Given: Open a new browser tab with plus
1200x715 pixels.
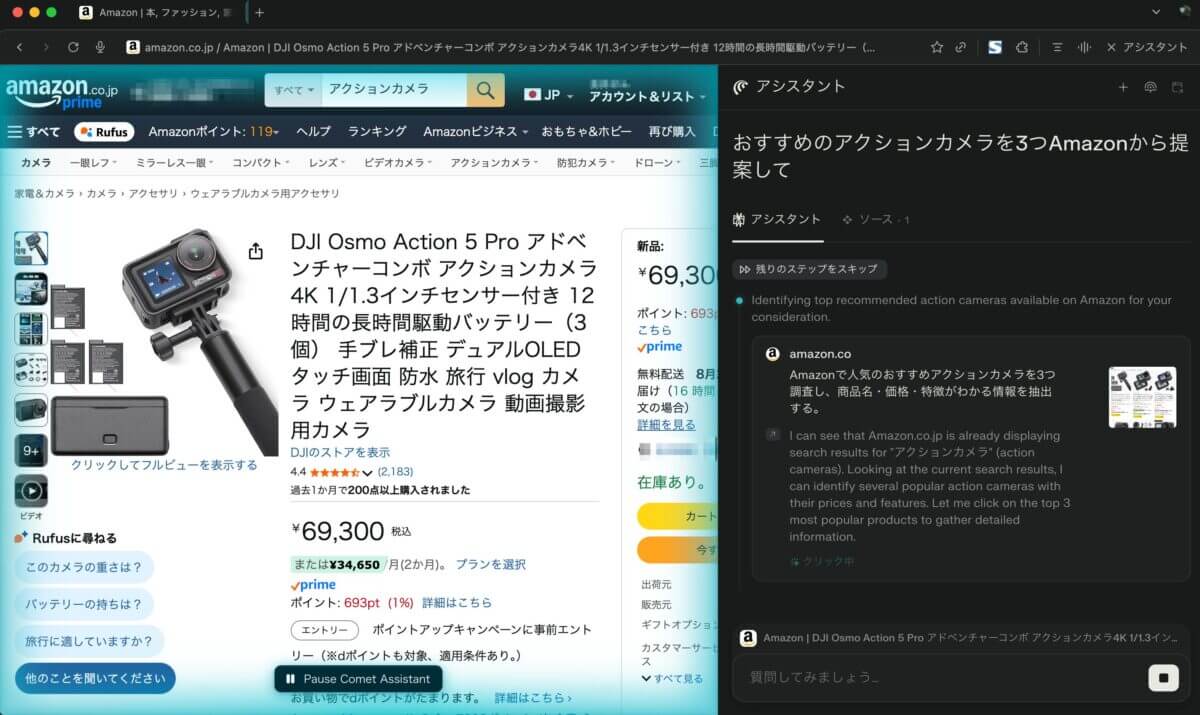Looking at the screenshot, I should 259,12.
